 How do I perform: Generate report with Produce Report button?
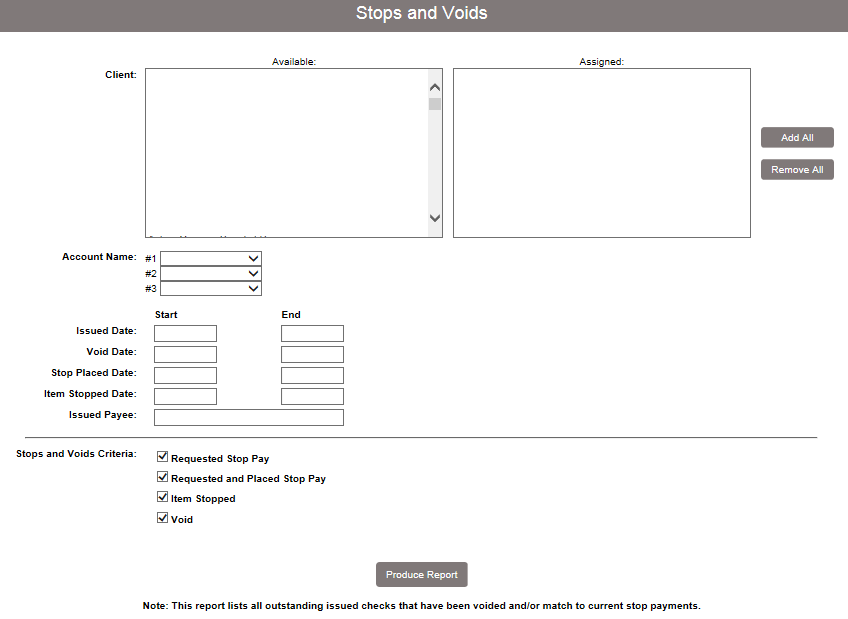pos(422,575)
